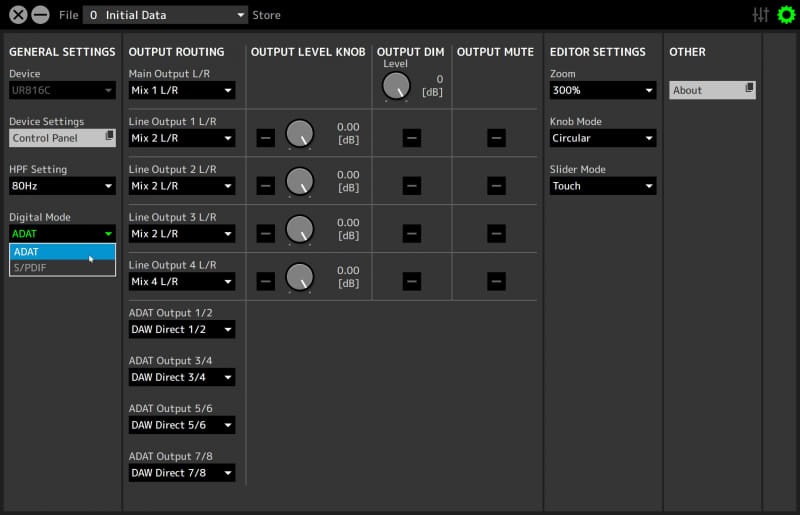Select S/PDIF from Digital Mode list
Image resolution: width=800 pixels, height=515 pixels.
[x=62, y=268]
